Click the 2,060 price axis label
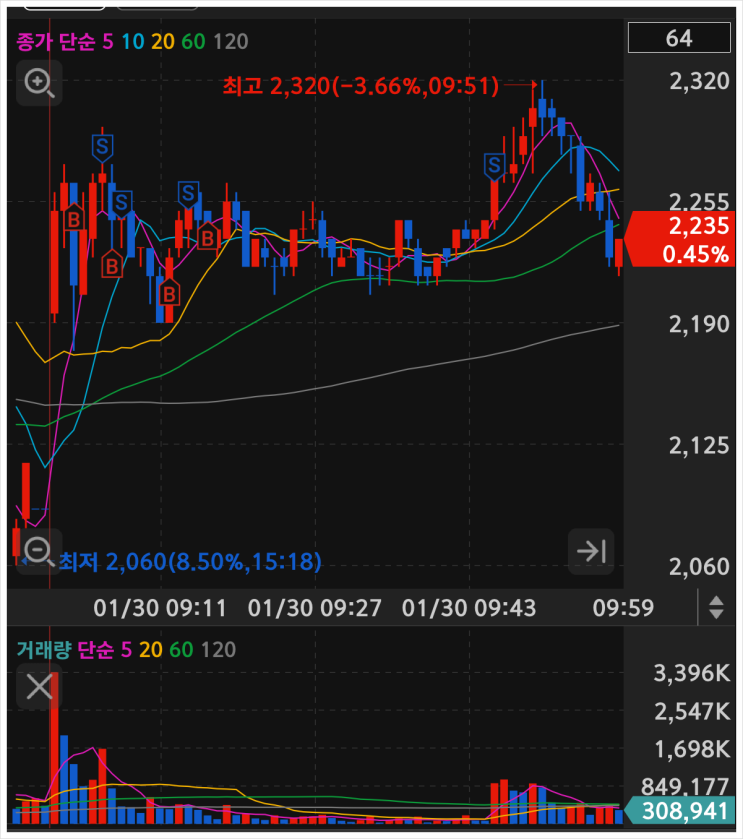 point(699,567)
